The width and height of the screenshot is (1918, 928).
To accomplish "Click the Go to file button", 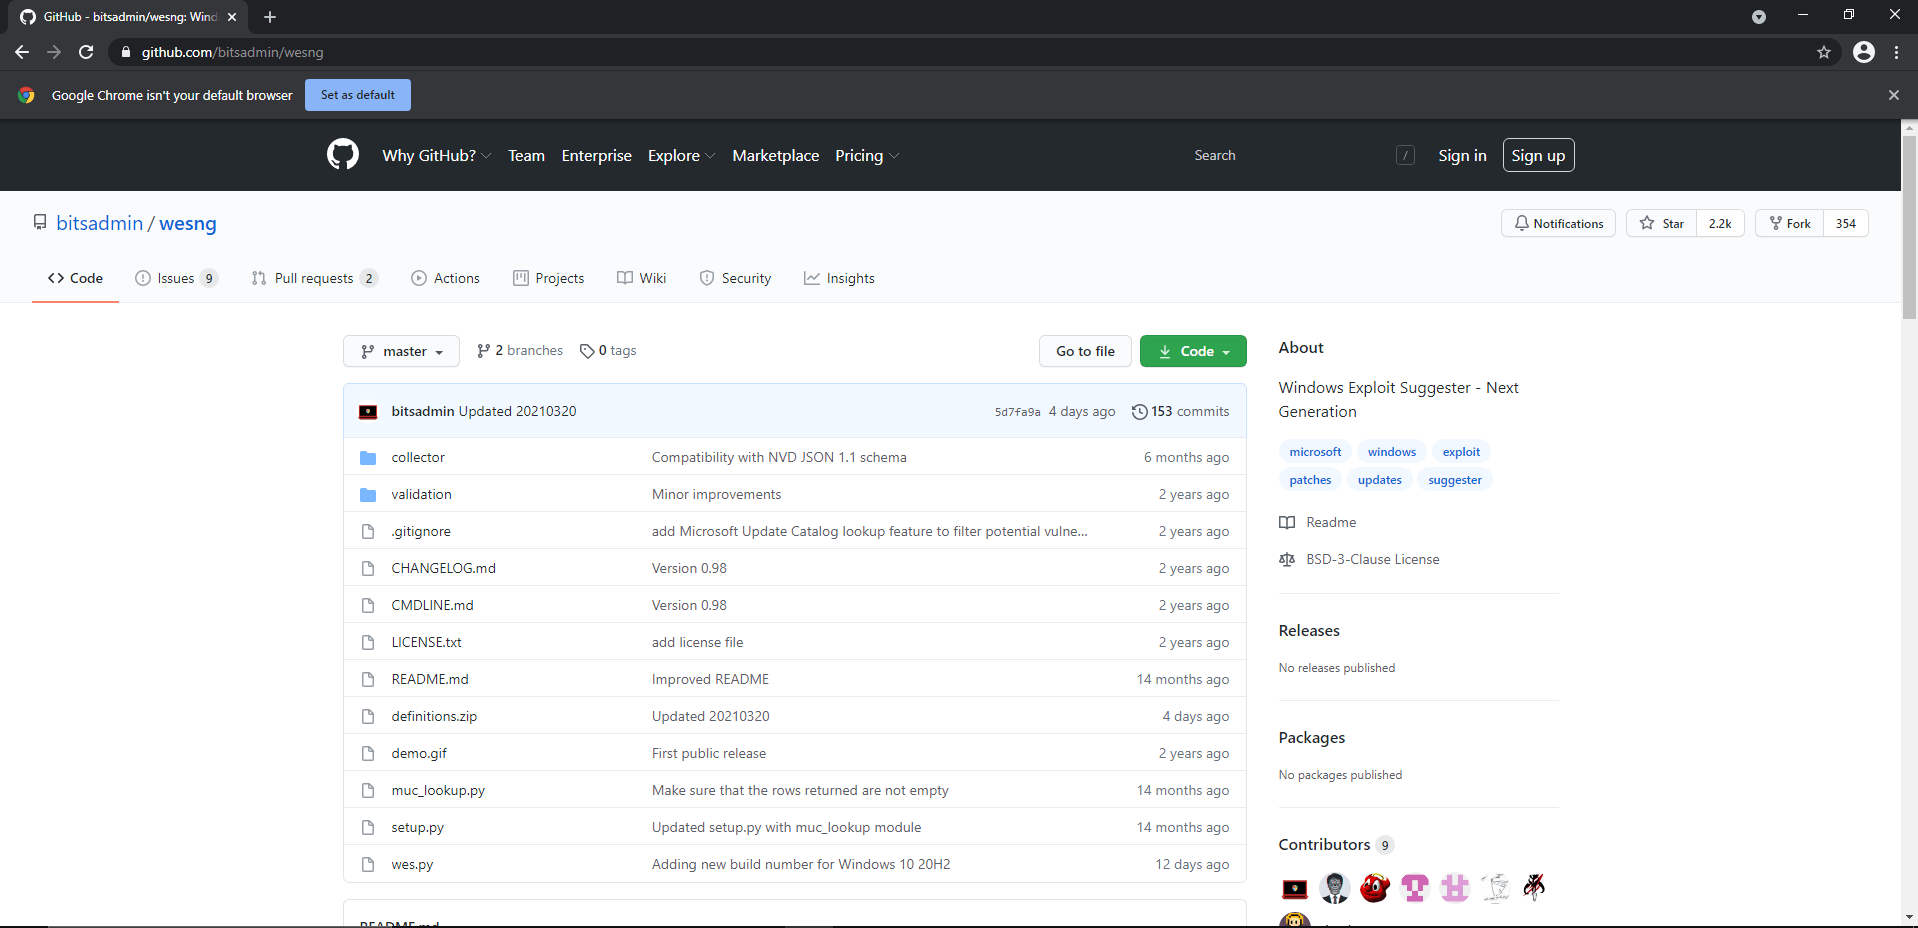I will pos(1085,351).
